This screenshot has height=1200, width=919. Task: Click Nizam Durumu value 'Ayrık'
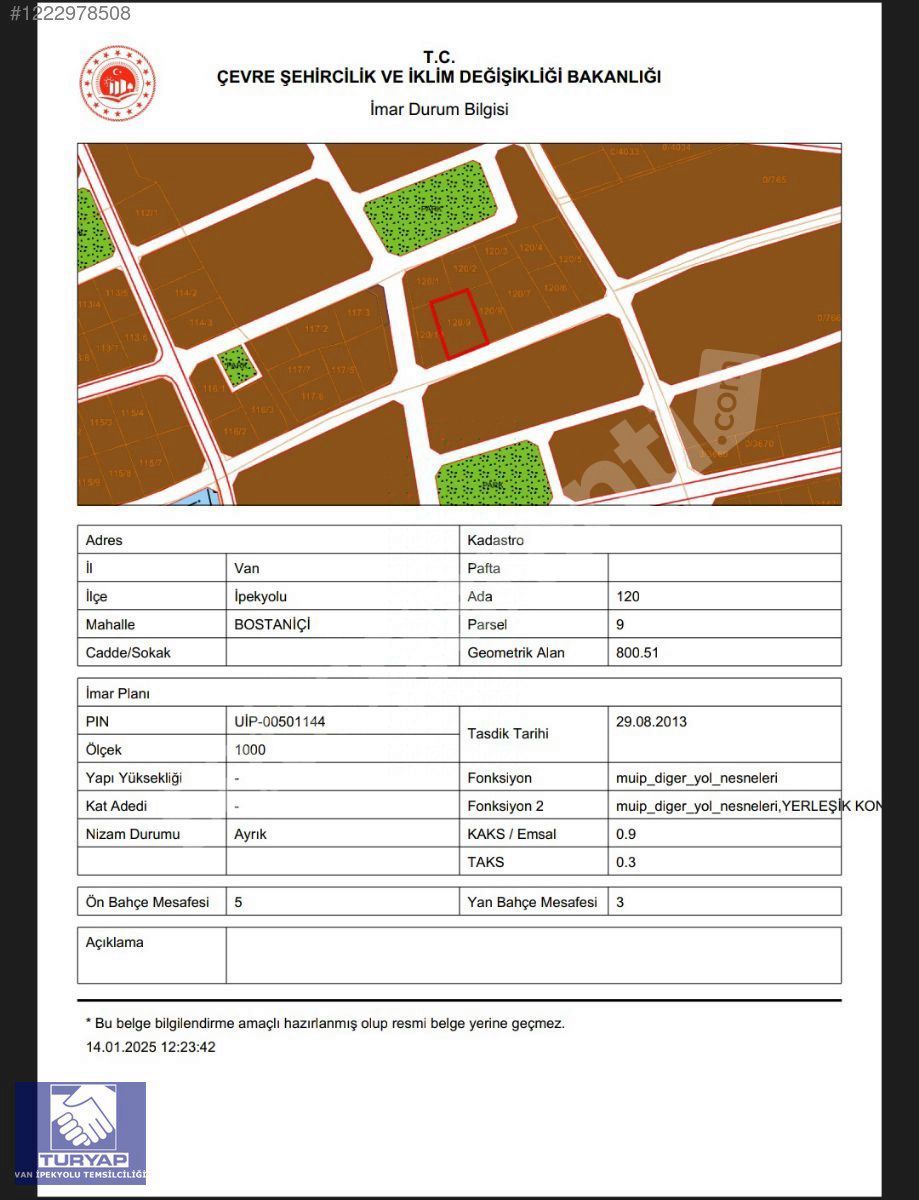250,833
